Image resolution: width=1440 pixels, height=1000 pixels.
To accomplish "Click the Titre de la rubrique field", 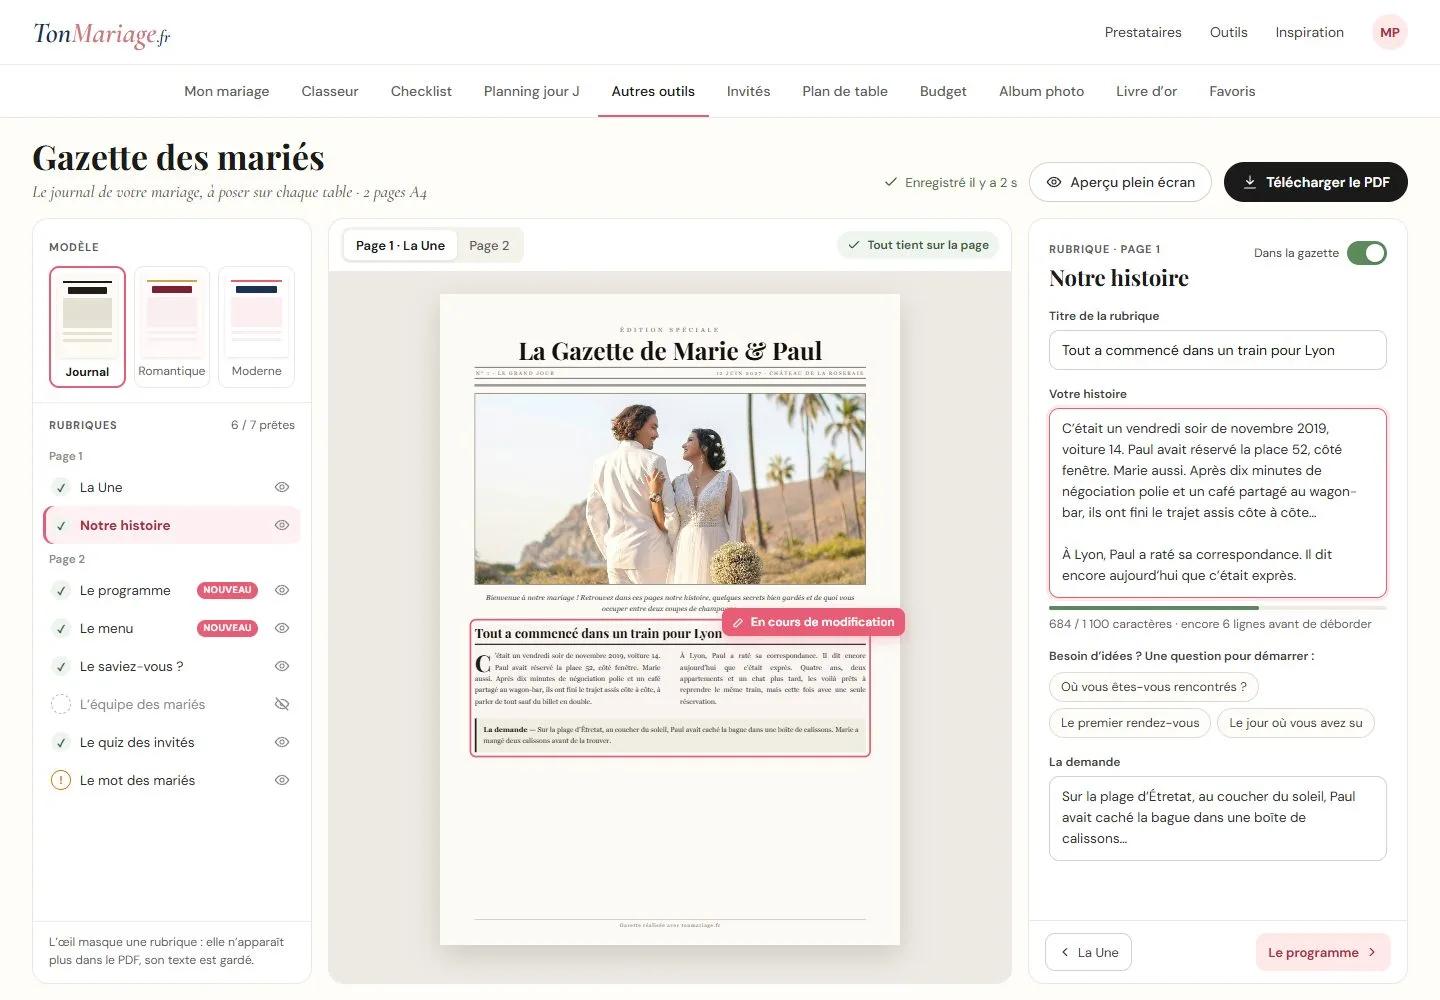I will (1217, 350).
